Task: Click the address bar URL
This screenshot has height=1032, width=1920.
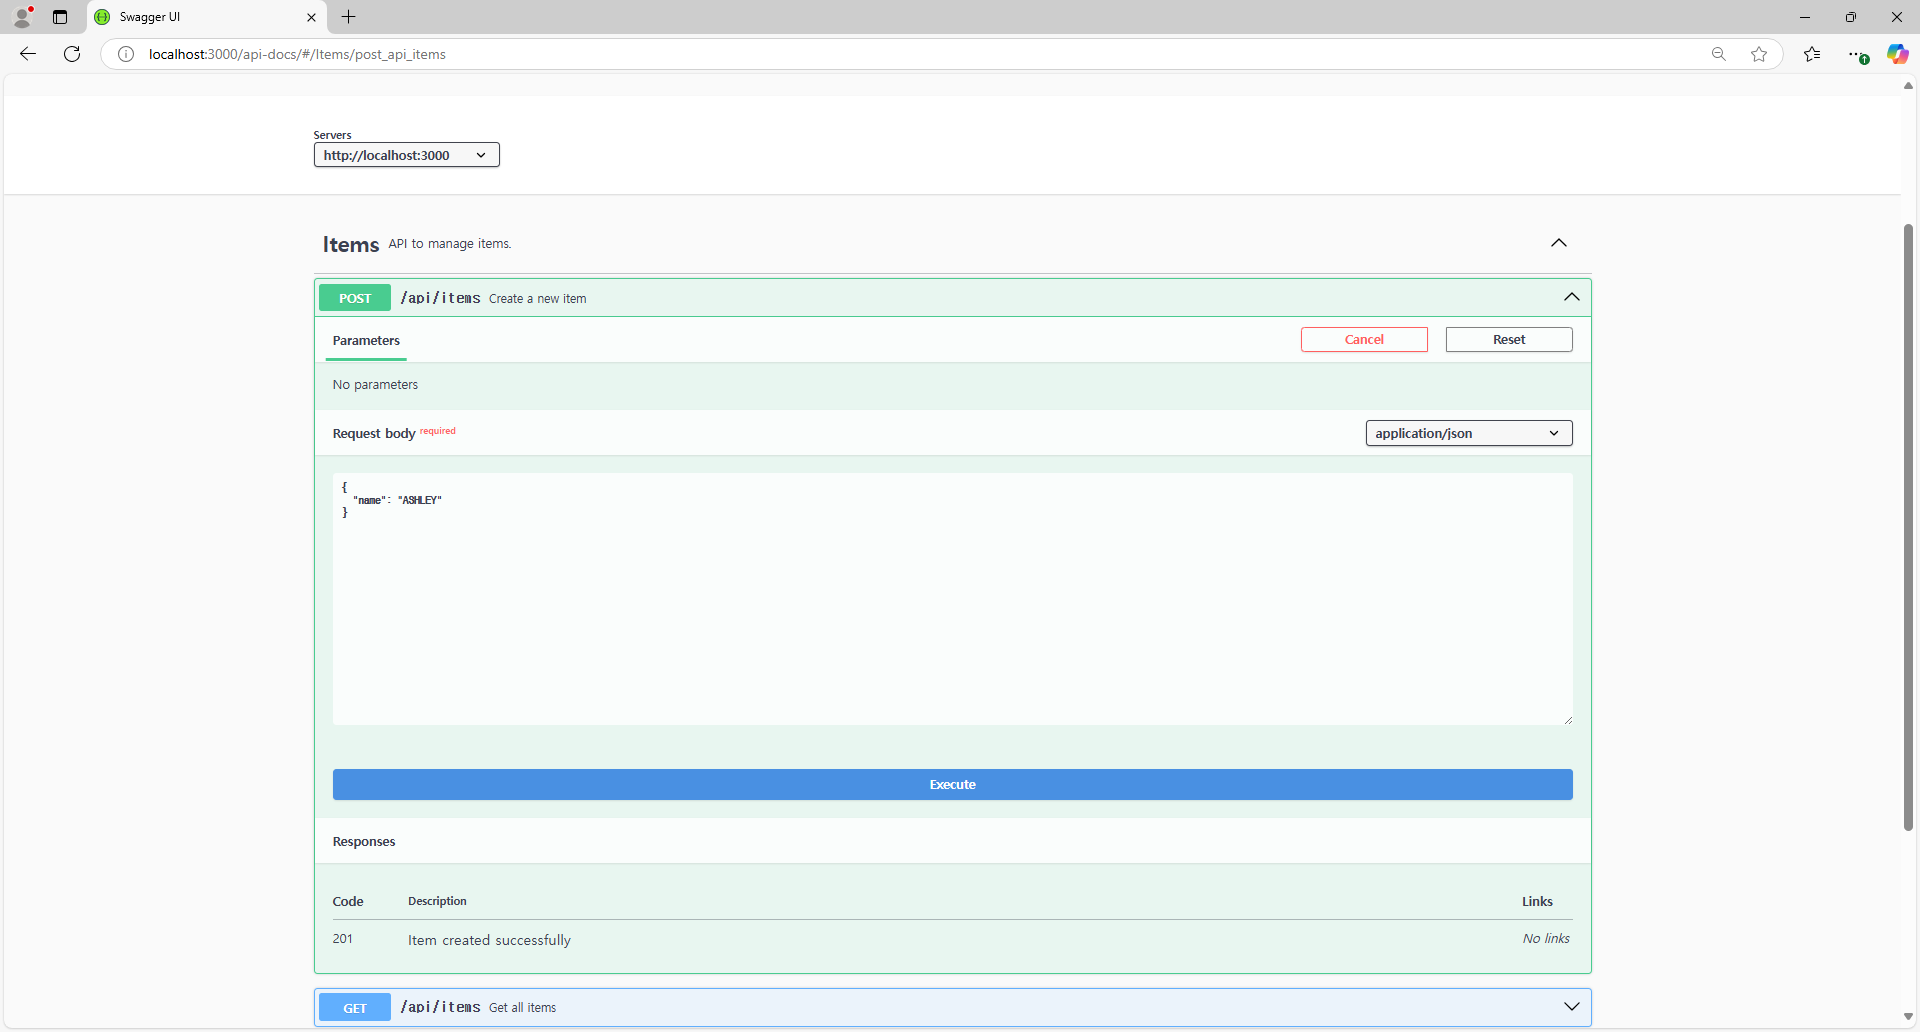Action: [297, 54]
